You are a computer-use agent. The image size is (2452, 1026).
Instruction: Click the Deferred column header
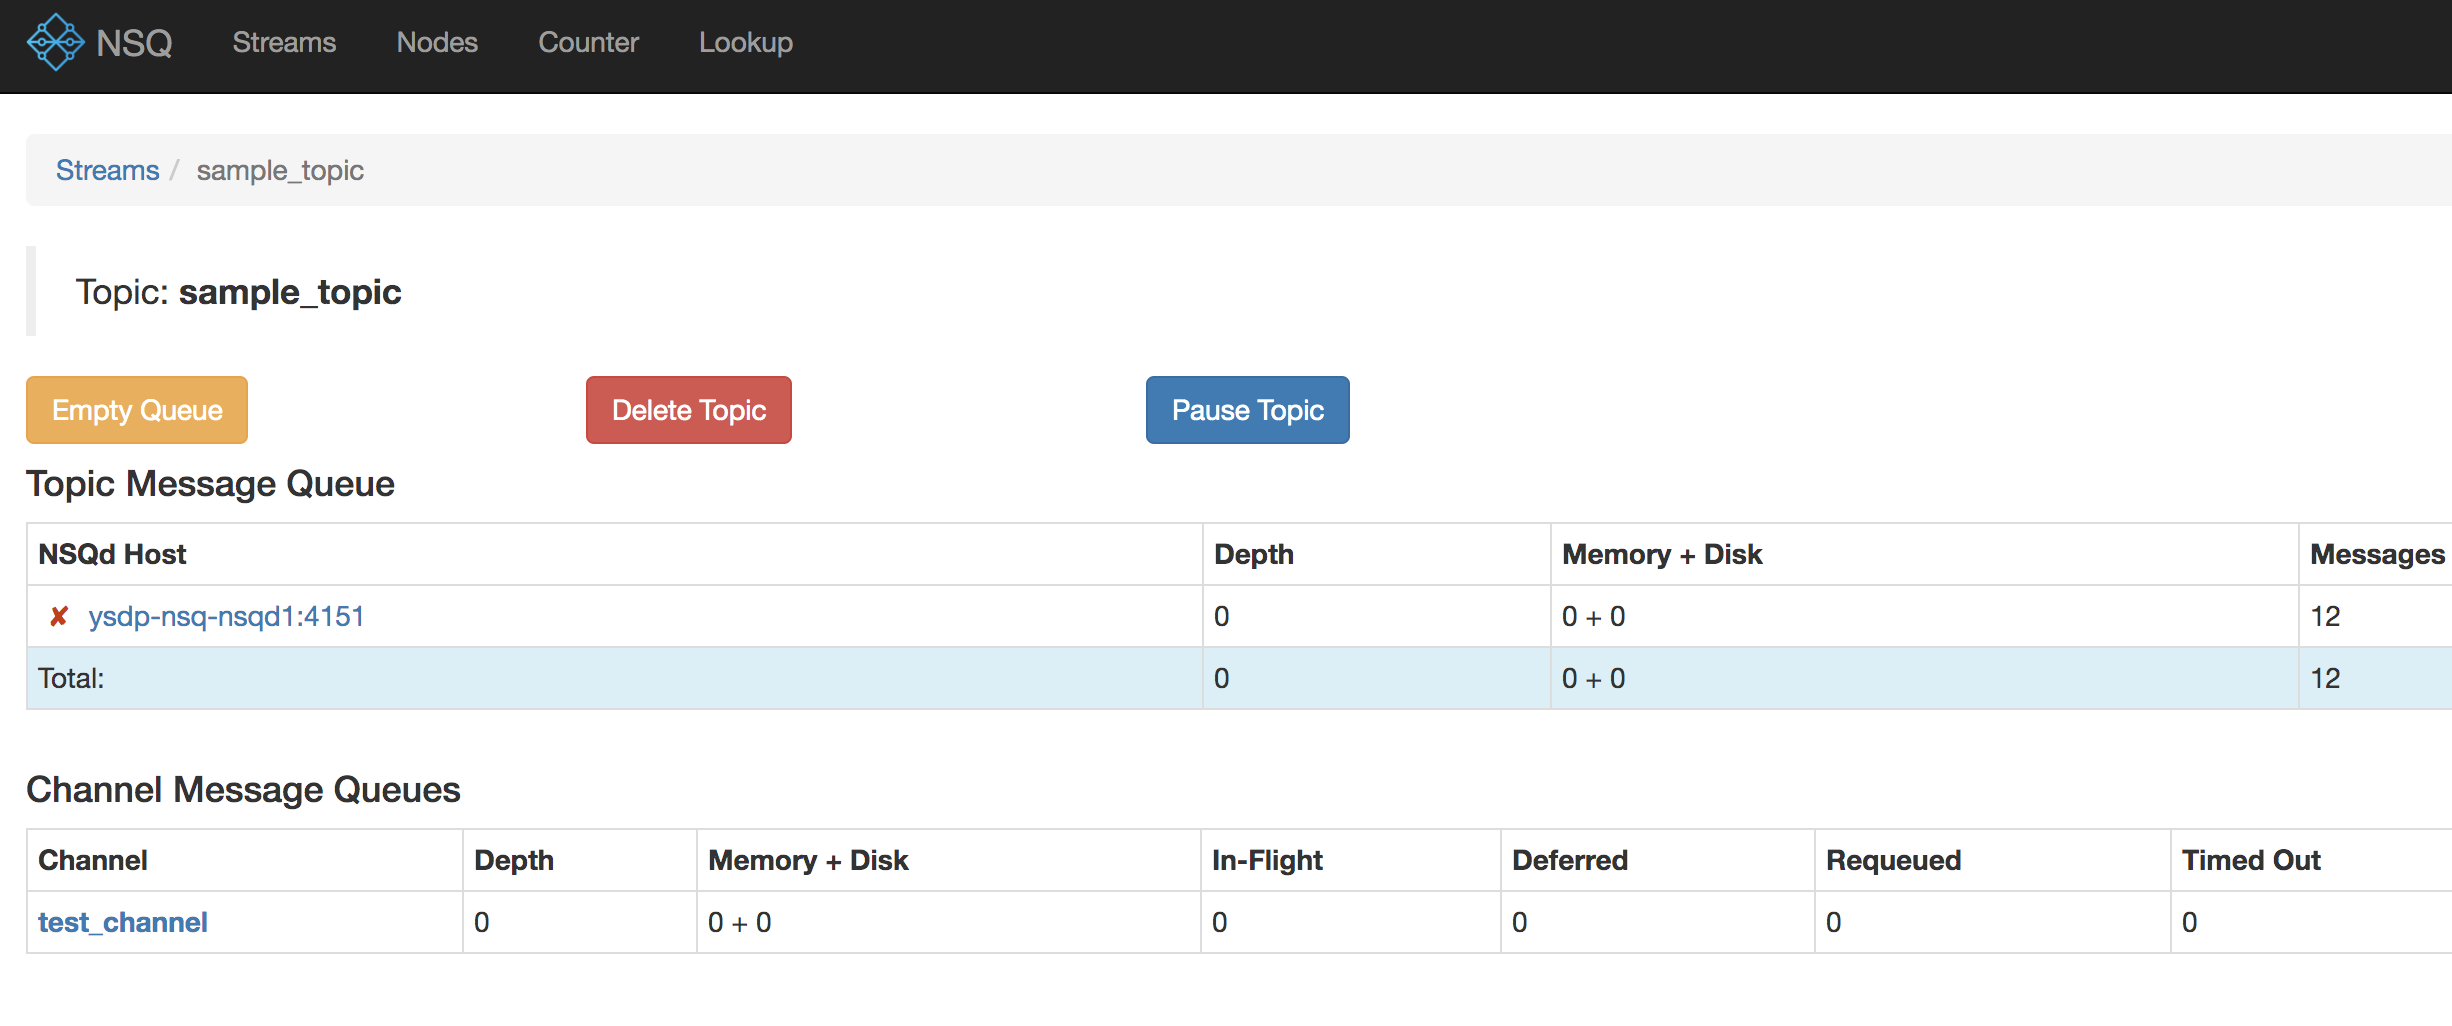[x=1570, y=860]
